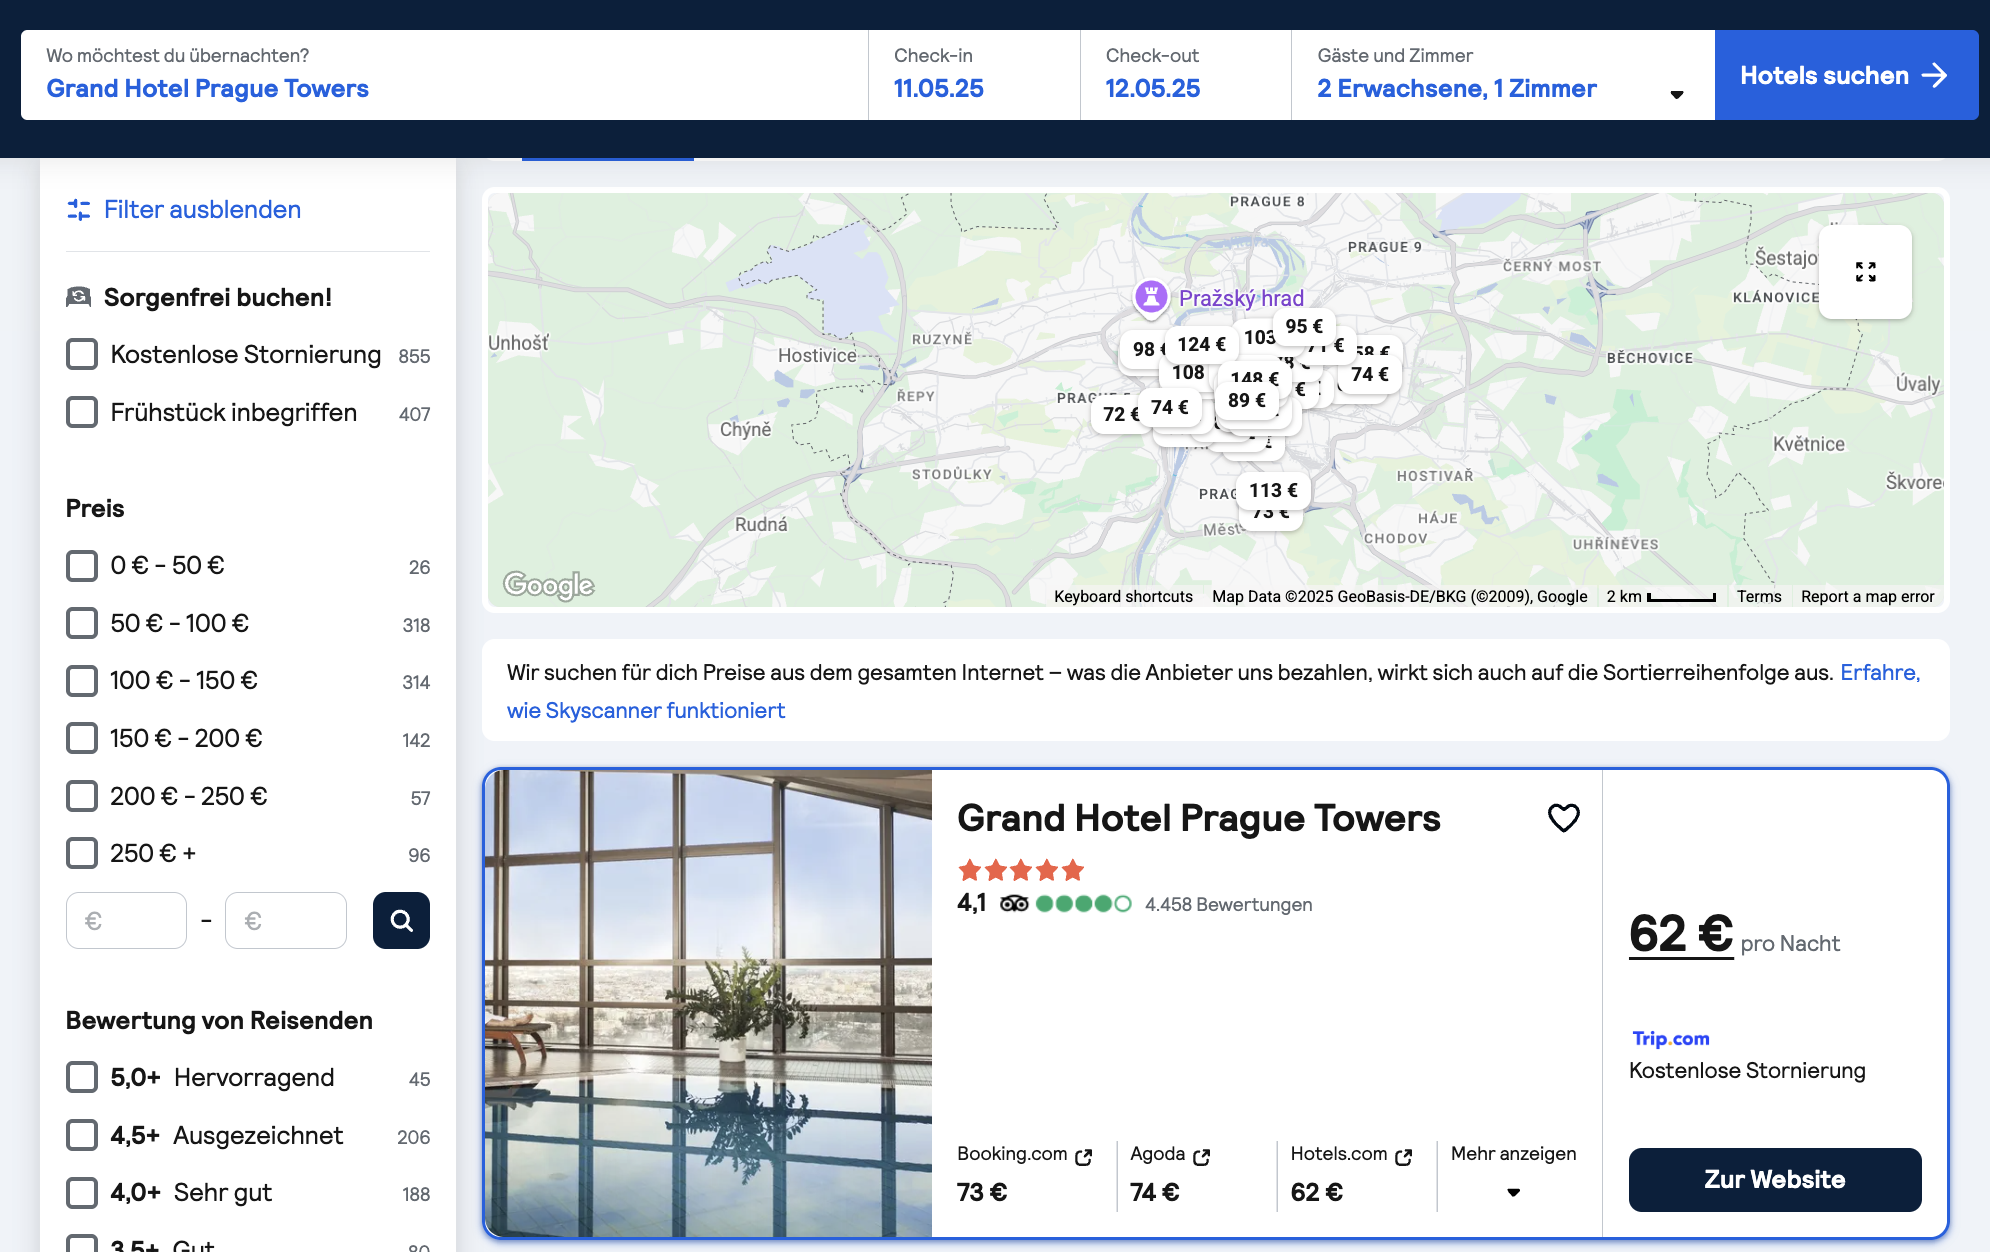The height and width of the screenshot is (1252, 1990).
Task: Click Zur Website button
Action: [x=1775, y=1179]
